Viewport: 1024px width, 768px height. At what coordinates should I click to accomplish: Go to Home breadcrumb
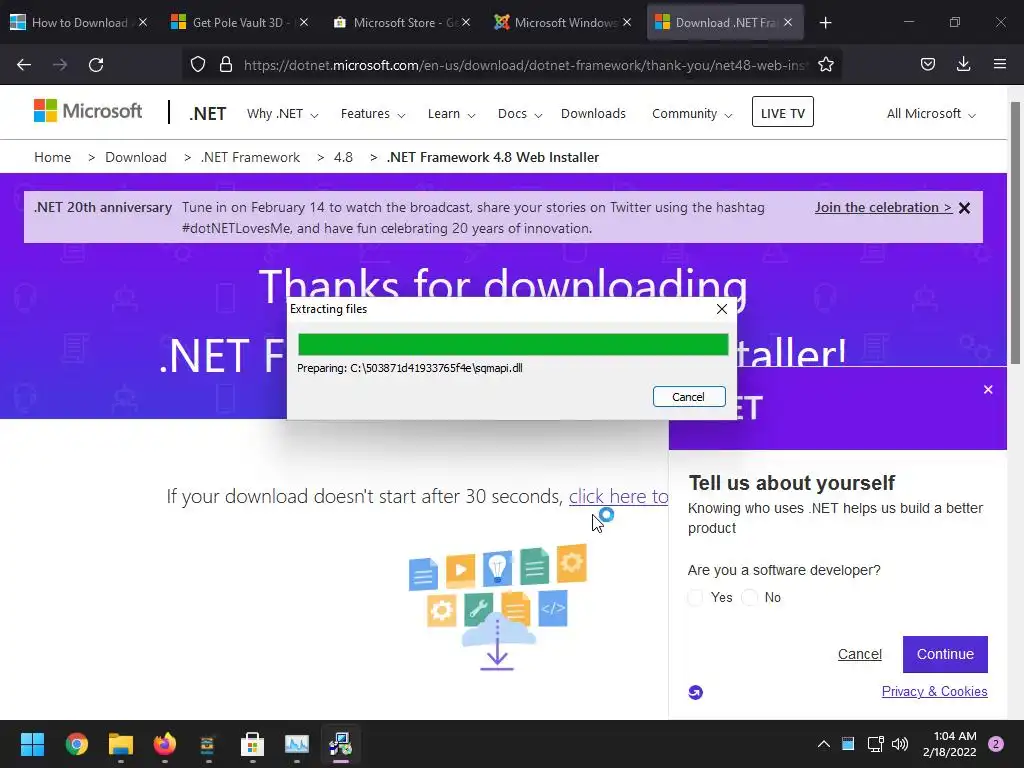52,157
